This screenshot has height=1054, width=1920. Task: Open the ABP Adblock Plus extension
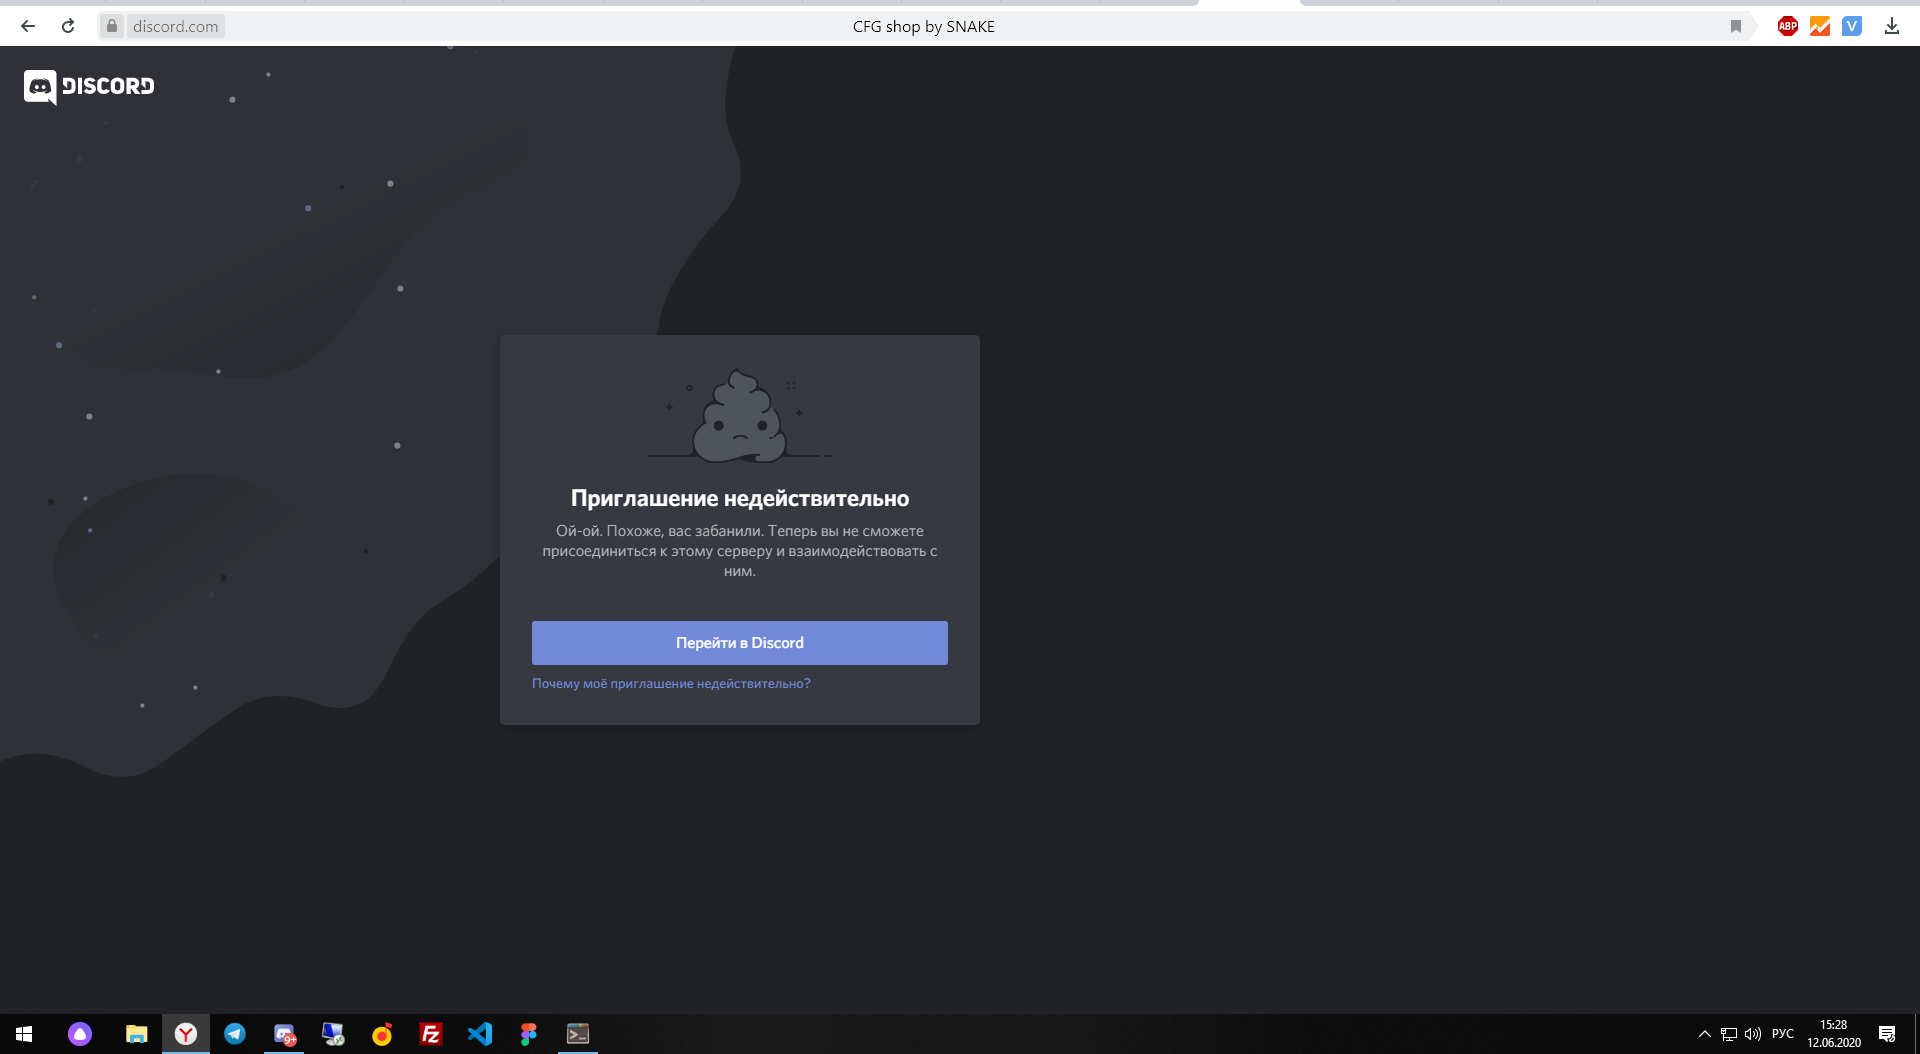point(1788,26)
